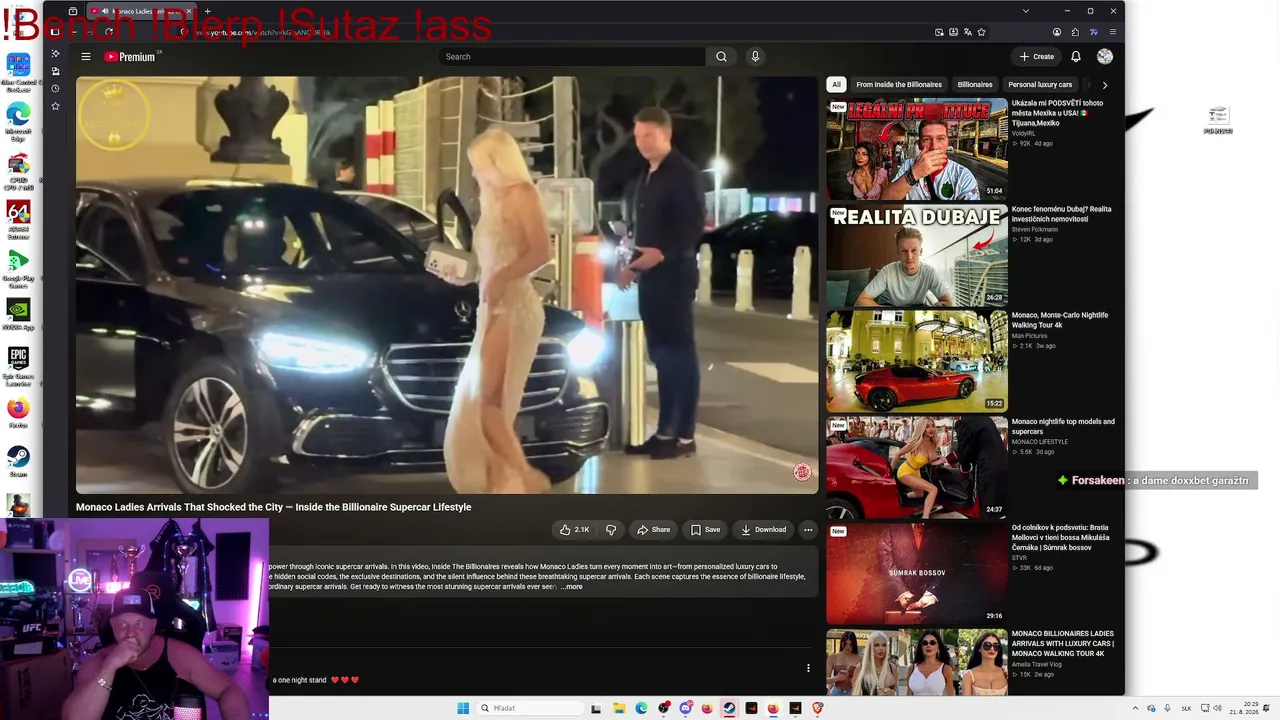Select the From Inside the Billionaires chip
Viewport: 1280px width, 720px height.
pos(899,85)
